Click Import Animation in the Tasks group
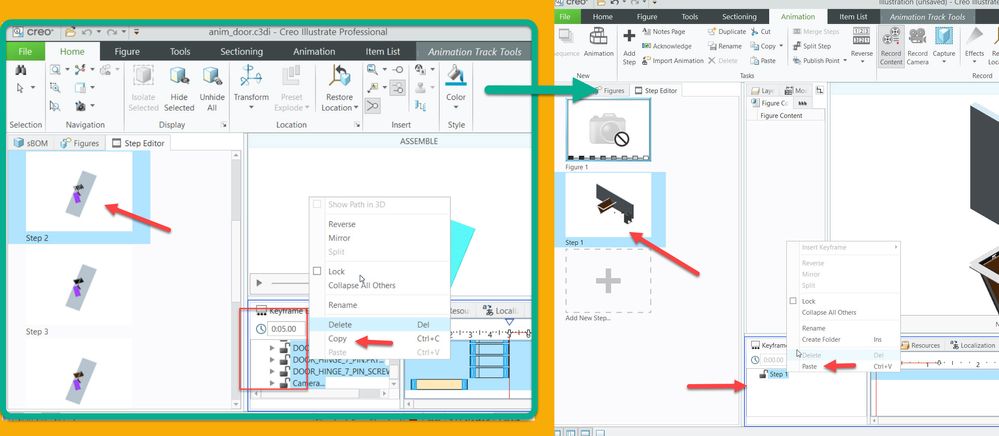The width and height of the screenshot is (999, 436). click(673, 61)
